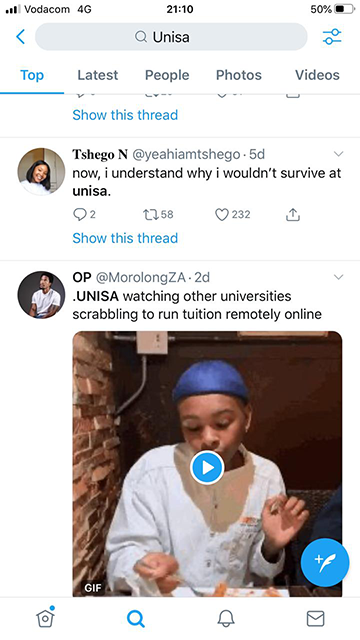Open Direct Messages envelope icon
Screen dimensions: 360x640
(x=316, y=618)
